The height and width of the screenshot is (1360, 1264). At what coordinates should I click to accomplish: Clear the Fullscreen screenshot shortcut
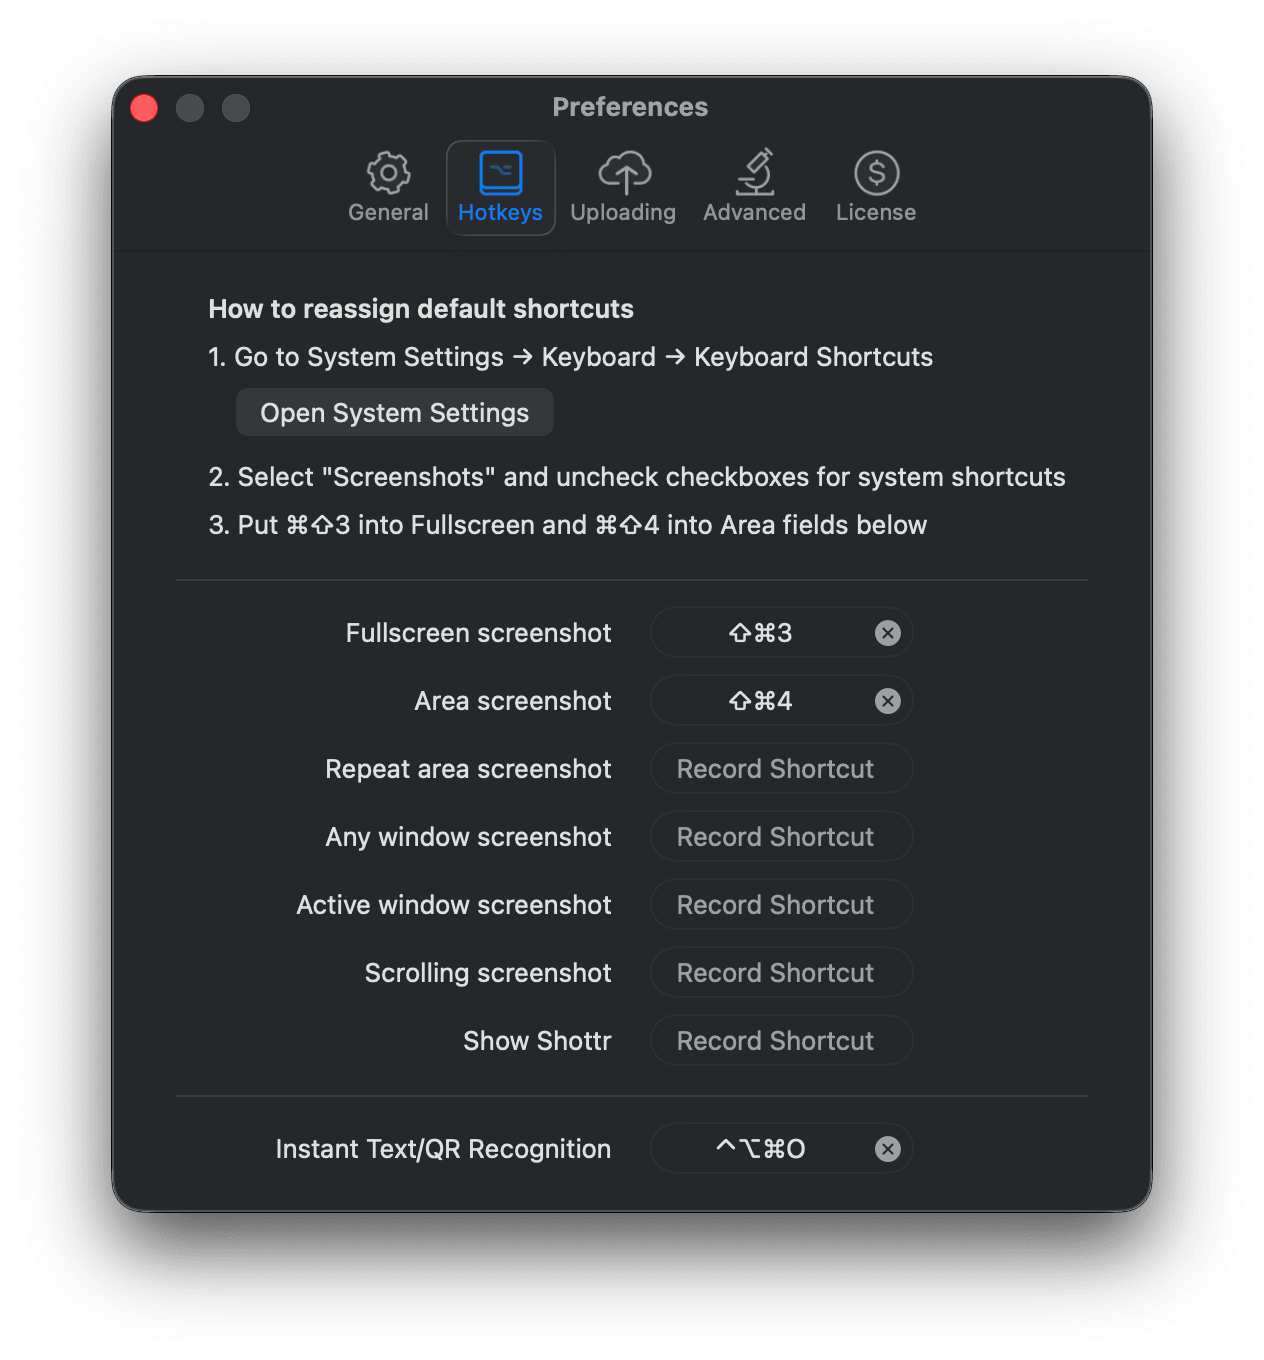click(888, 633)
